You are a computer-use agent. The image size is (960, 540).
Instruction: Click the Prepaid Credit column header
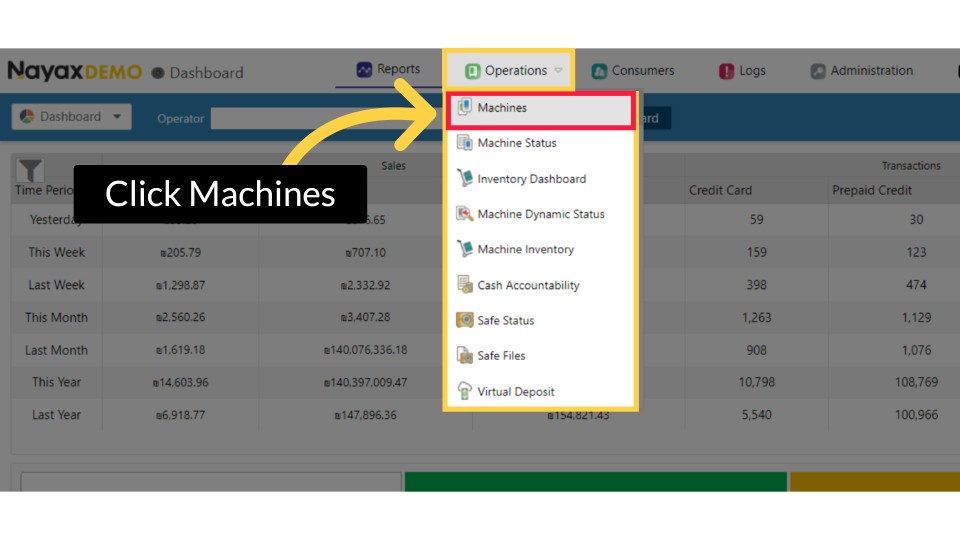pyautogui.click(x=872, y=190)
